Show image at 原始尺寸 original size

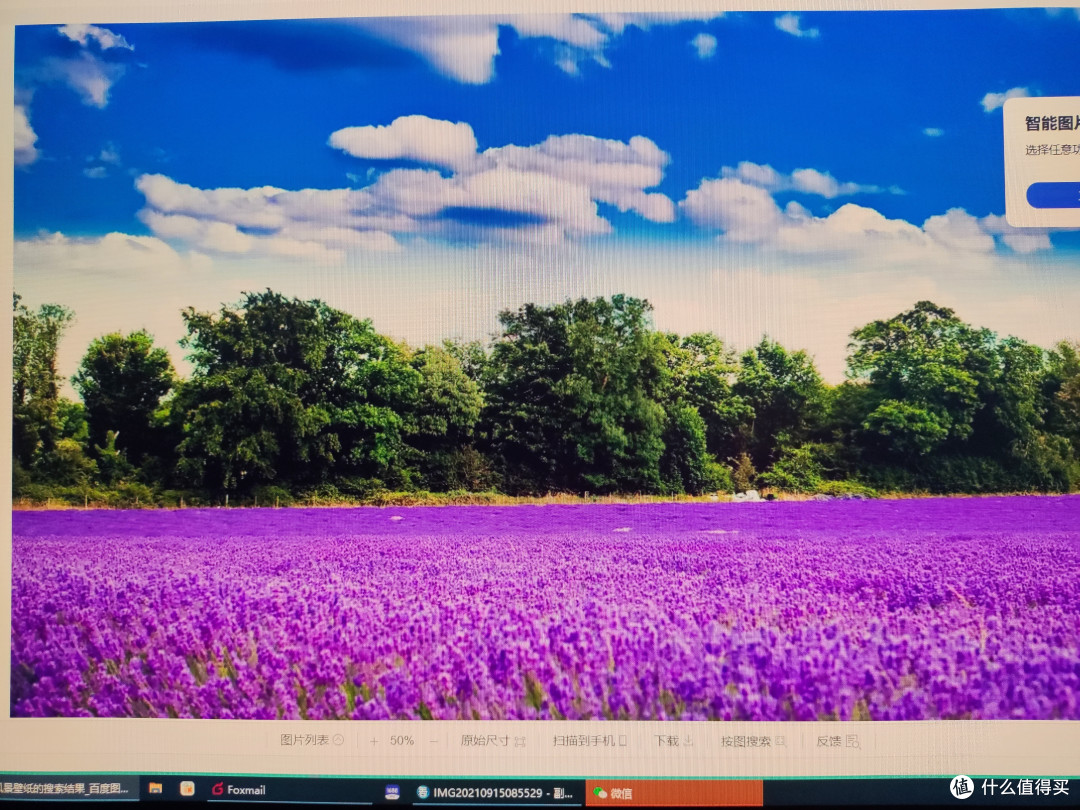click(x=492, y=741)
